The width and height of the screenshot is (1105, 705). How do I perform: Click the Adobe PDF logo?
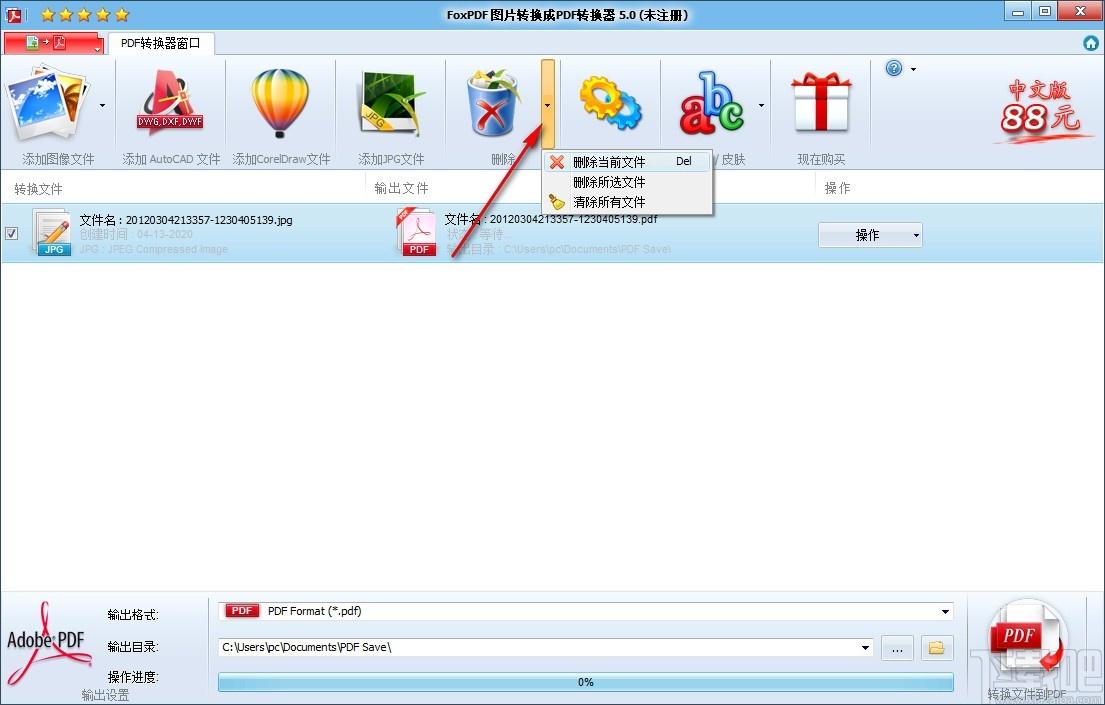pyautogui.click(x=49, y=643)
